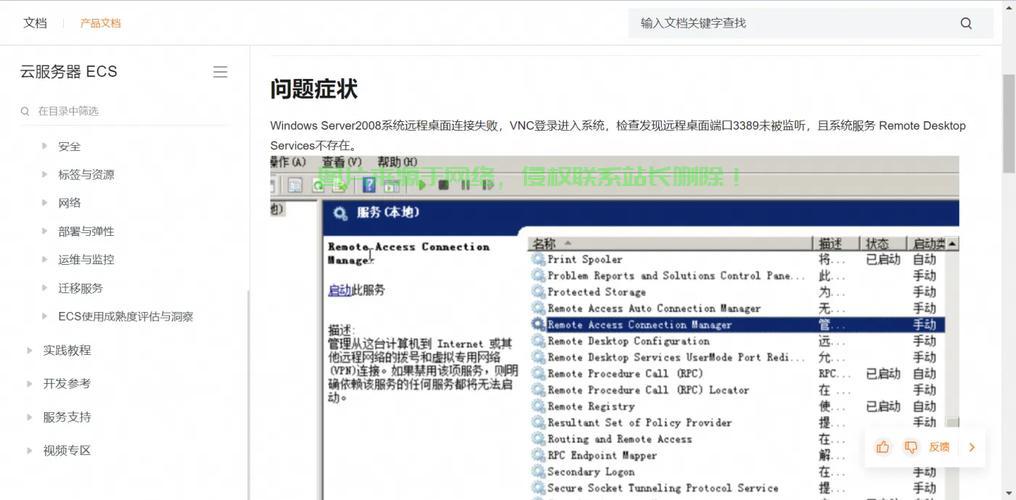Expand the 实践教程 arrow
The image size is (1016, 500).
click(30, 350)
